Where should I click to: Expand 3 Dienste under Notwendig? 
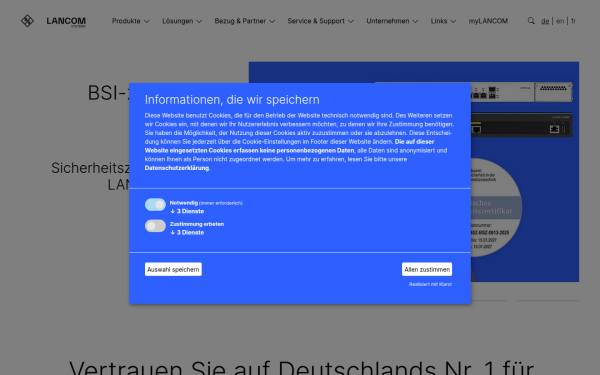tap(187, 211)
